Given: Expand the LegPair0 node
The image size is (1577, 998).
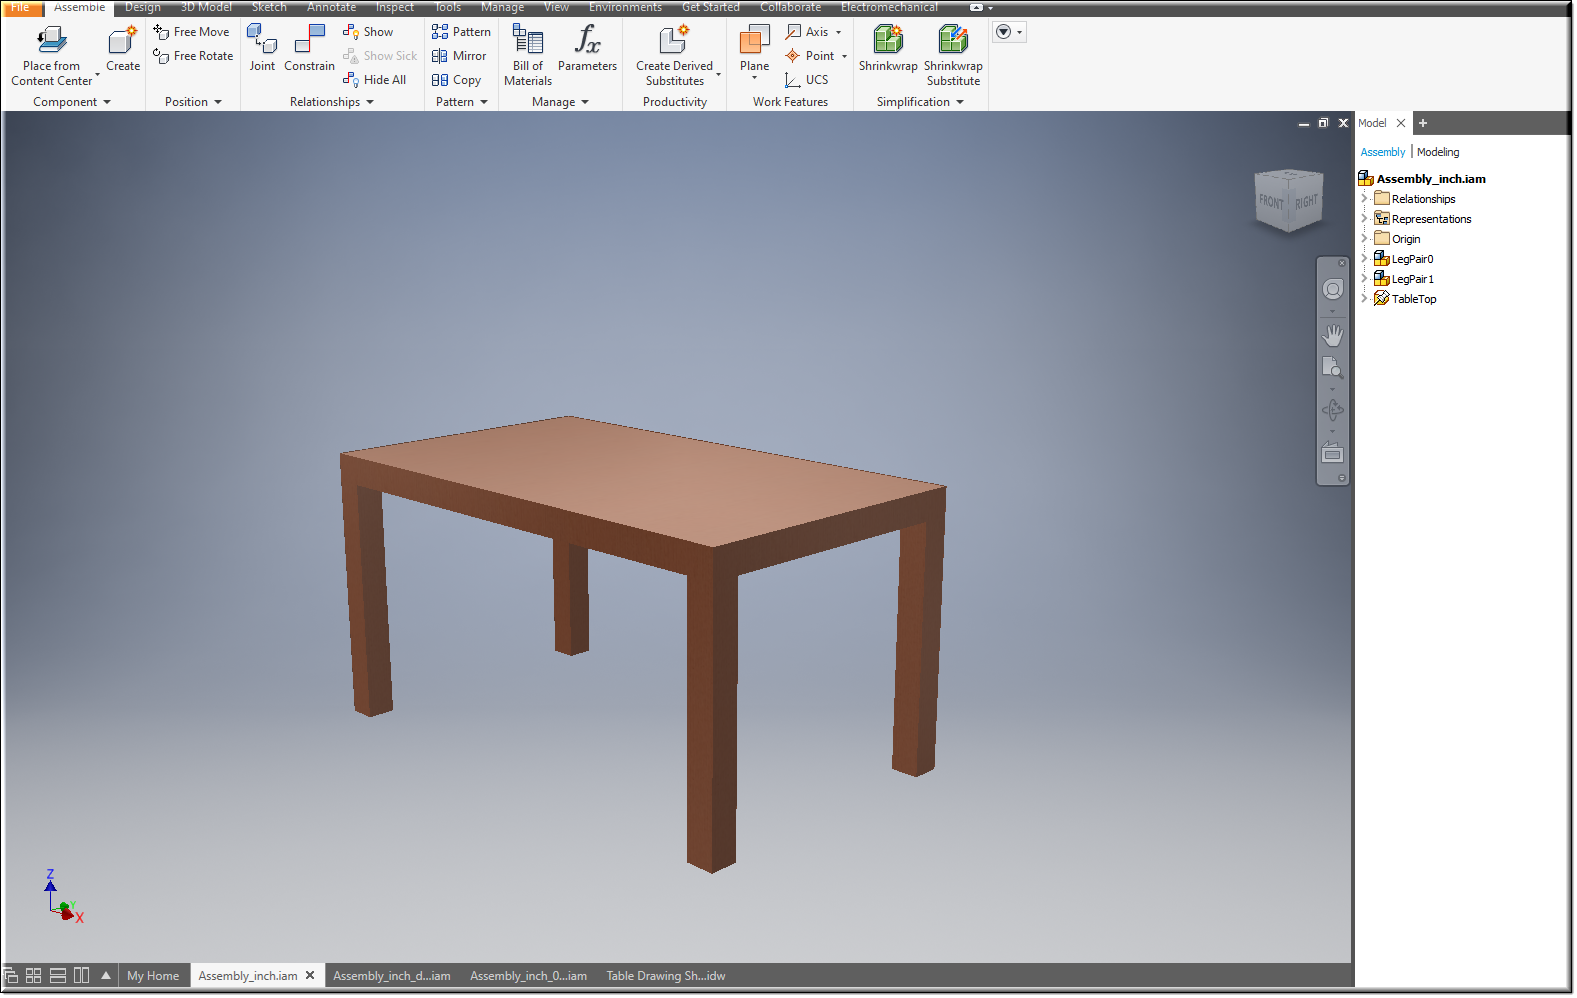Looking at the screenshot, I should click(x=1364, y=259).
